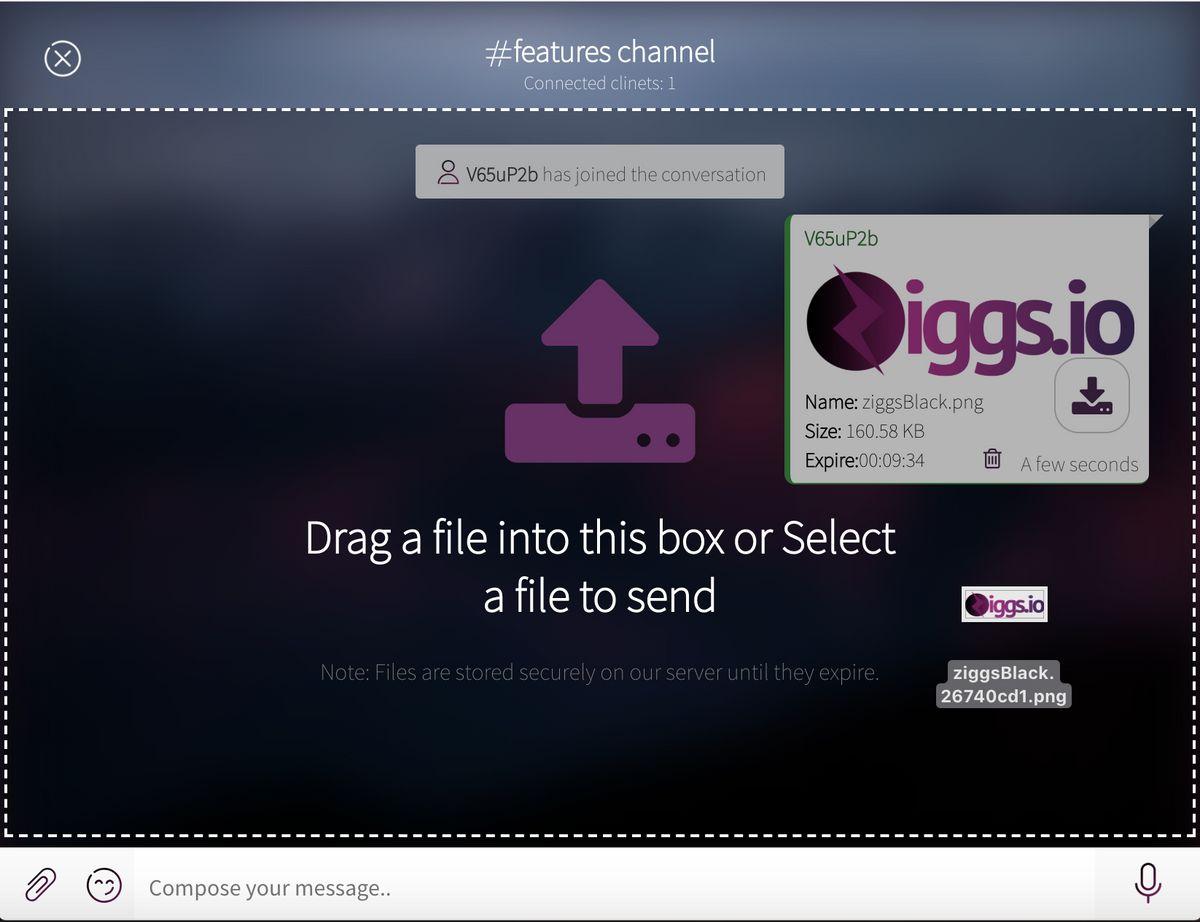The image size is (1200, 922).
Task: Click the #features channel title
Action: click(600, 52)
